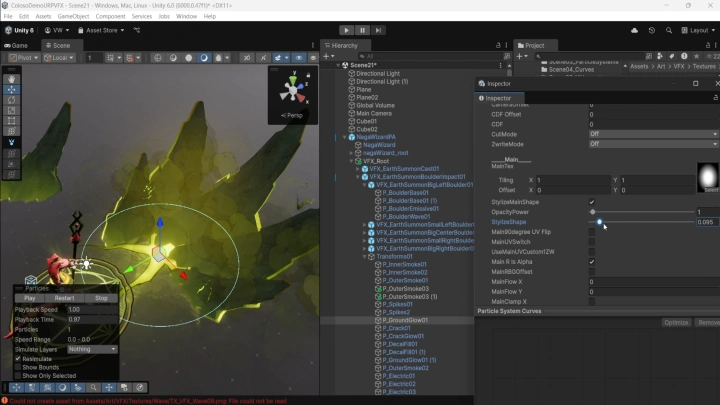Select the Hand view tool
The image size is (720, 405).
(11, 79)
